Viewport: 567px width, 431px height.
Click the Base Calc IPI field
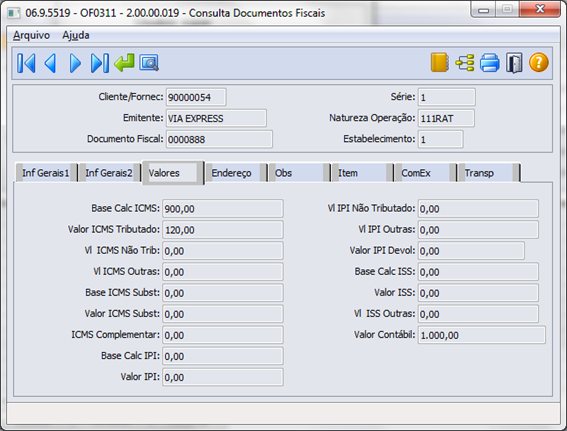tap(223, 356)
